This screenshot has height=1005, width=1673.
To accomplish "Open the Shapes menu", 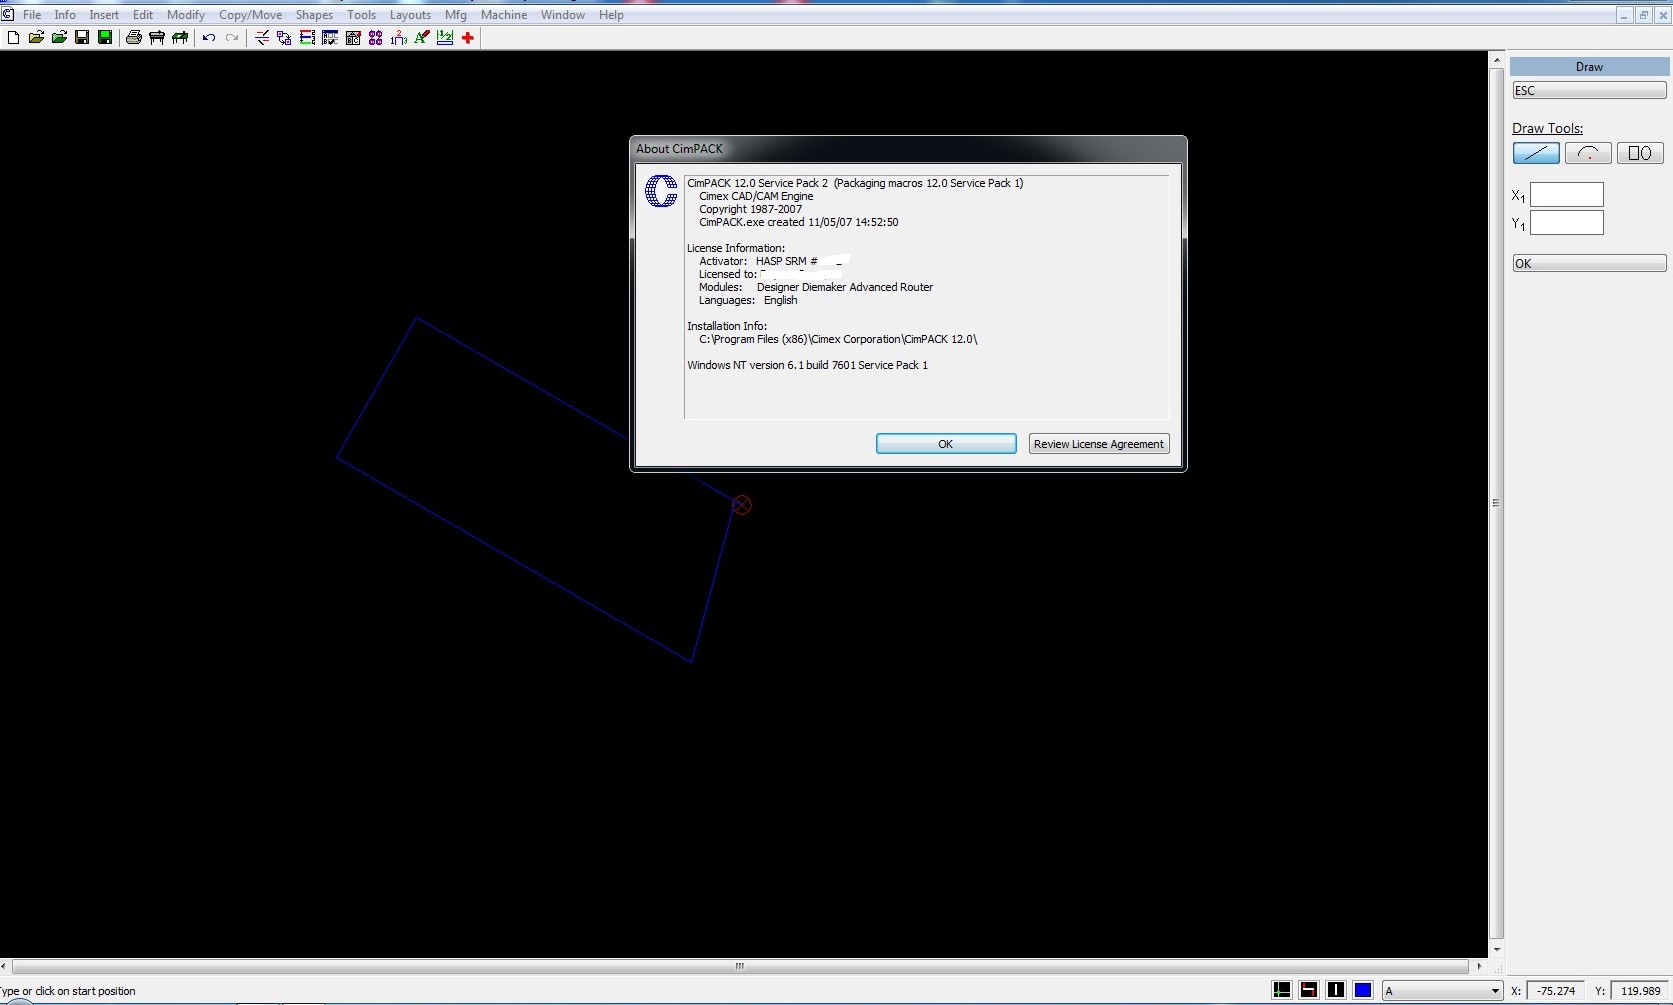I will pyautogui.click(x=314, y=15).
